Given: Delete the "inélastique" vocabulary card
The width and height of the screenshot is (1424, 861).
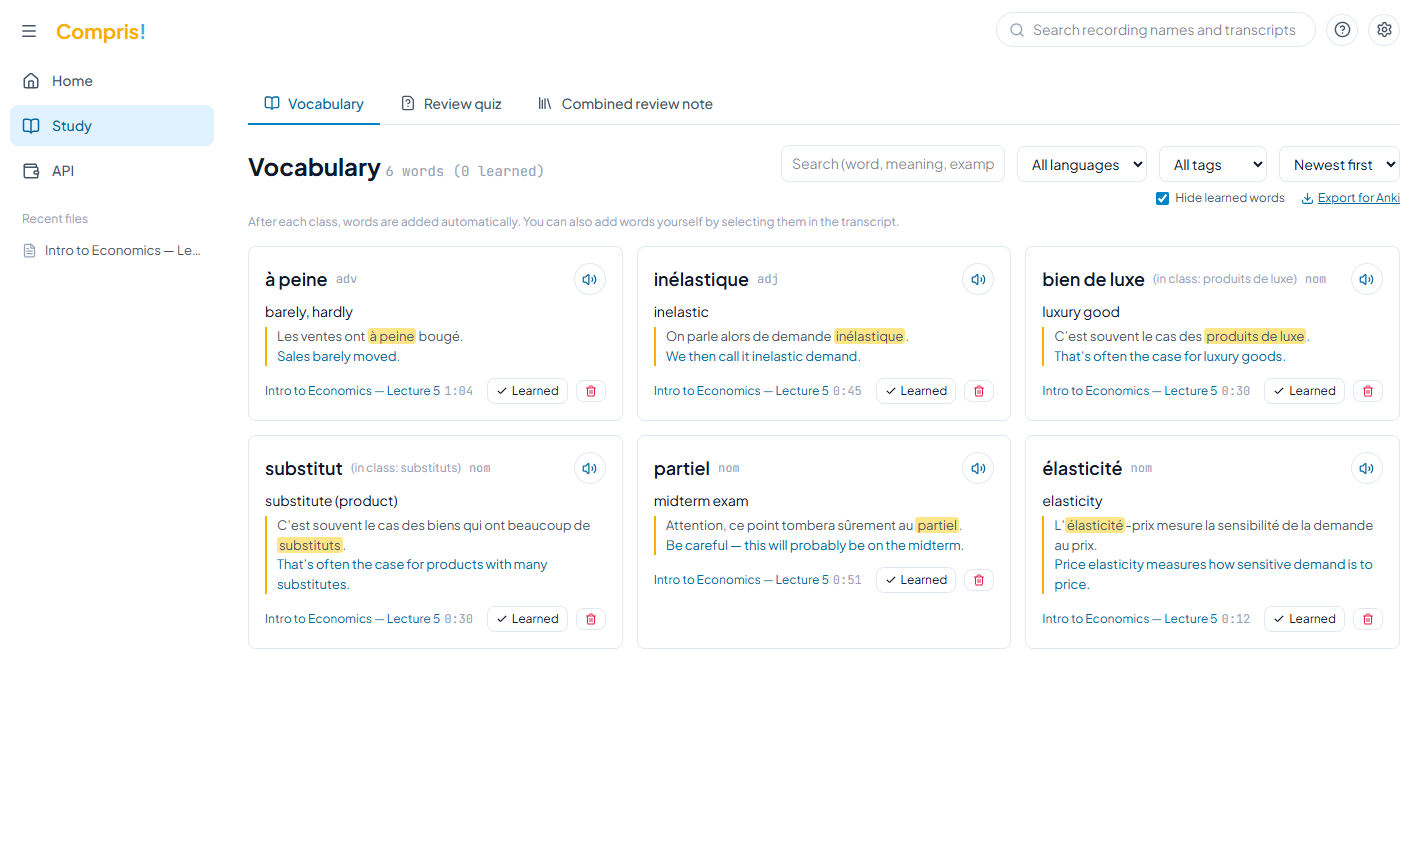Looking at the screenshot, I should [x=979, y=391].
